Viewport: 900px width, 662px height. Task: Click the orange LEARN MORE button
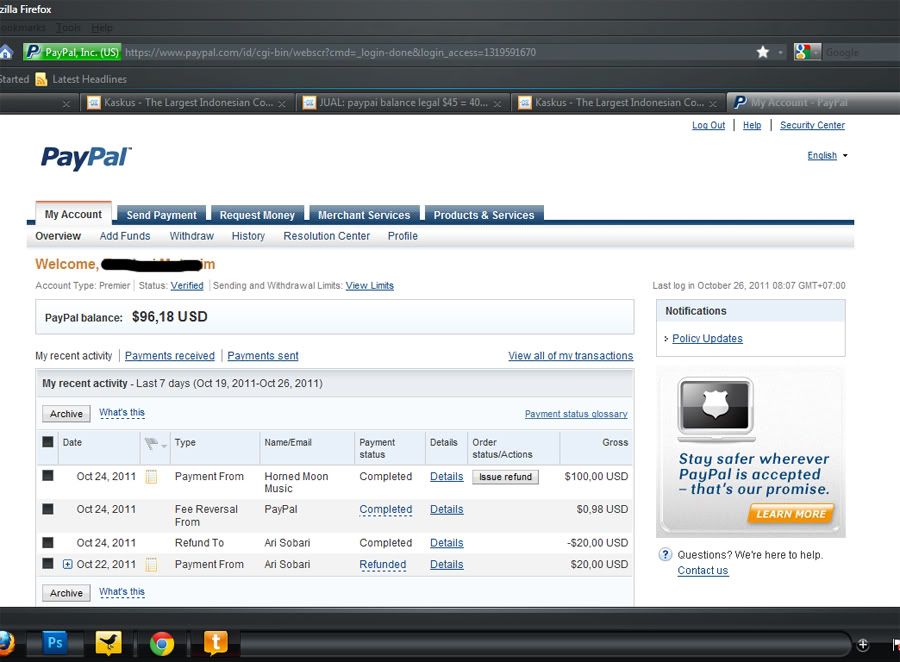click(791, 514)
